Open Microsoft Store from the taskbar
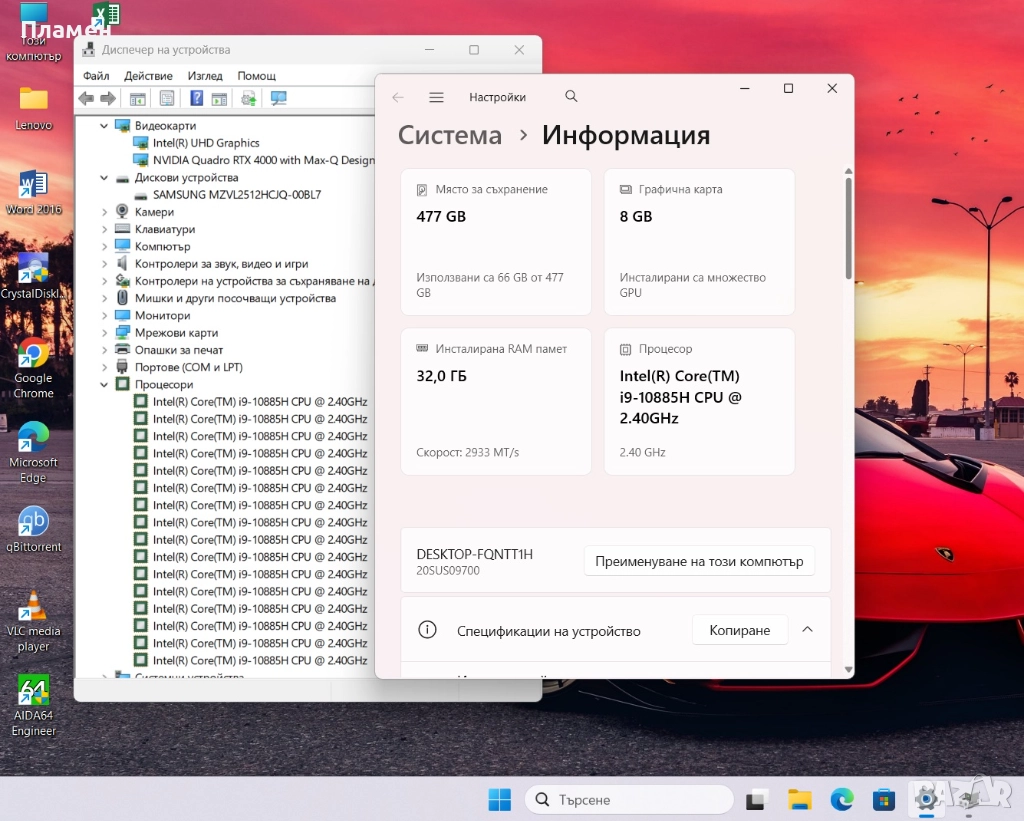Image resolution: width=1024 pixels, height=821 pixels. point(883,799)
